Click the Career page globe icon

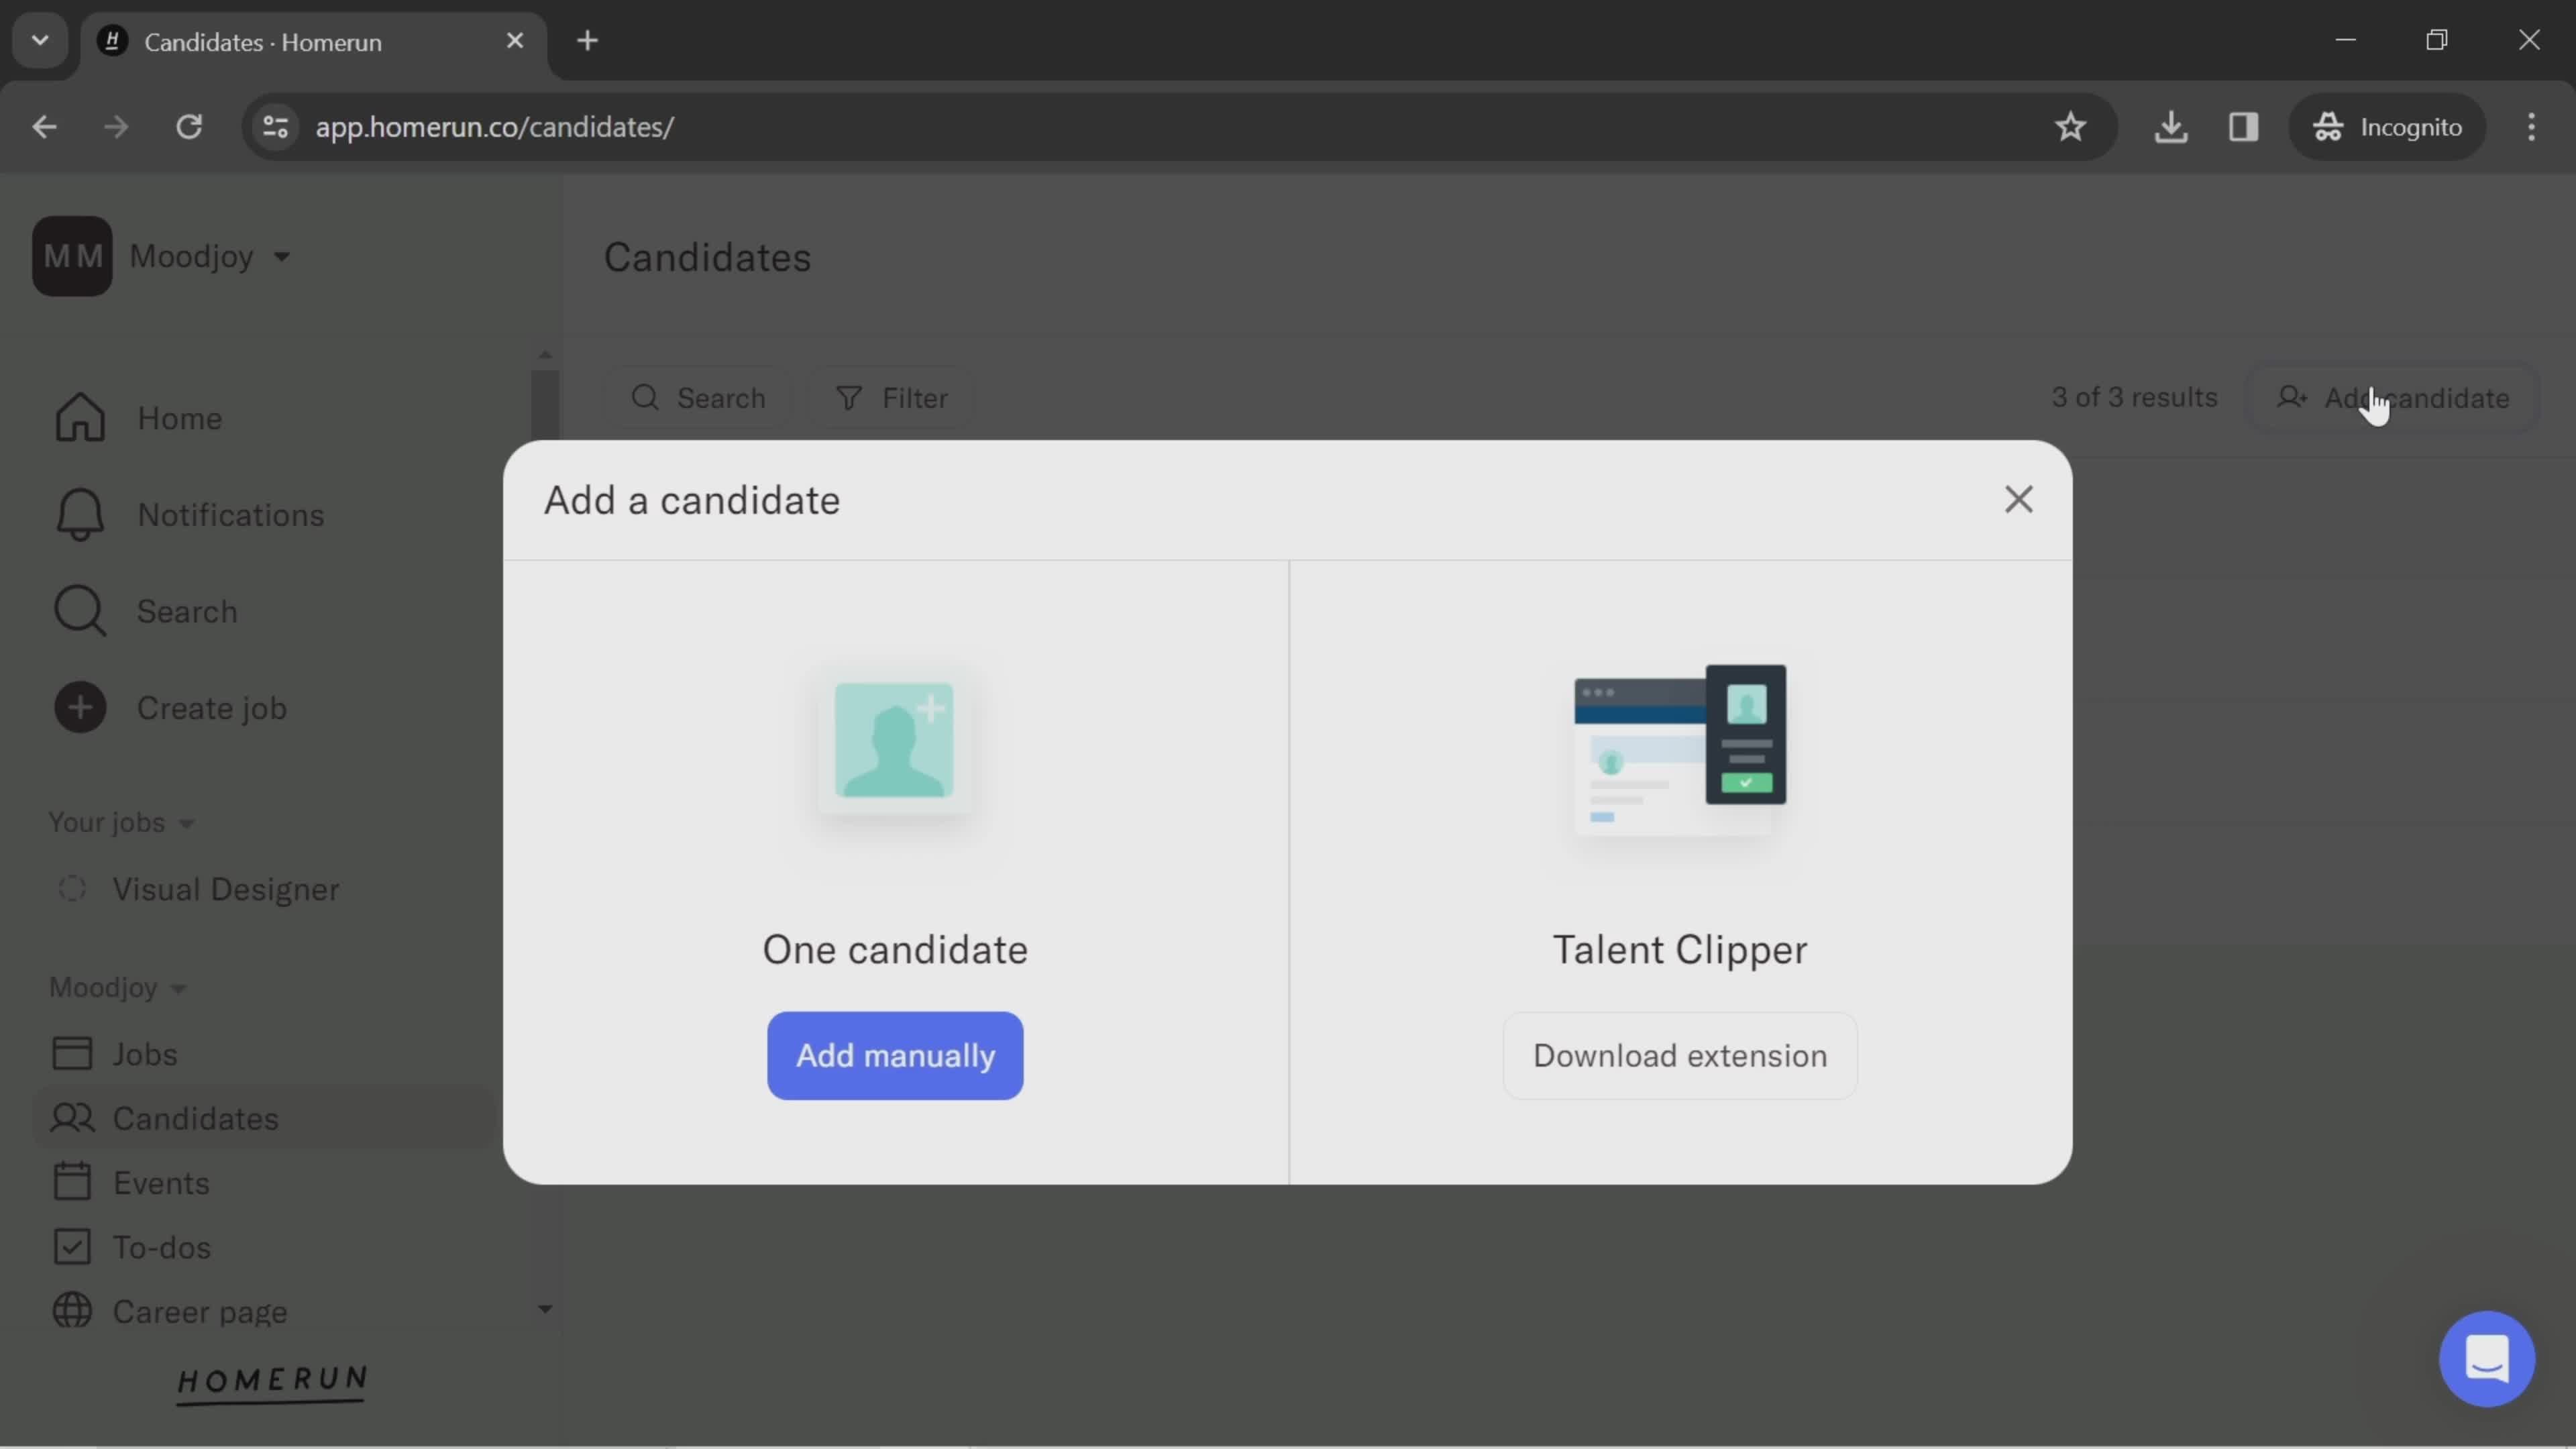pyautogui.click(x=70, y=1309)
